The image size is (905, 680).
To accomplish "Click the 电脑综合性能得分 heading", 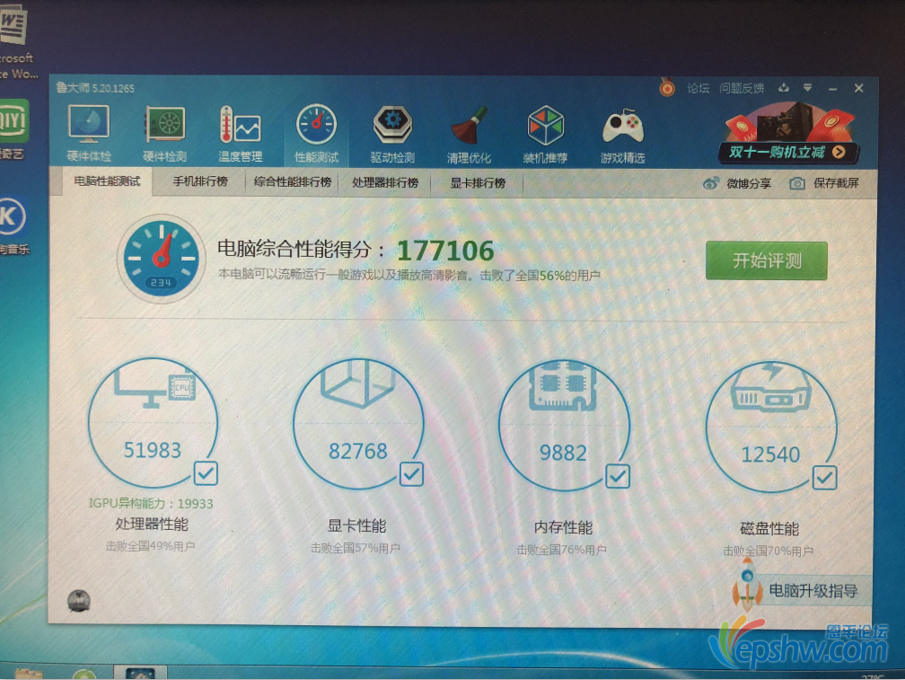I will pos(294,249).
